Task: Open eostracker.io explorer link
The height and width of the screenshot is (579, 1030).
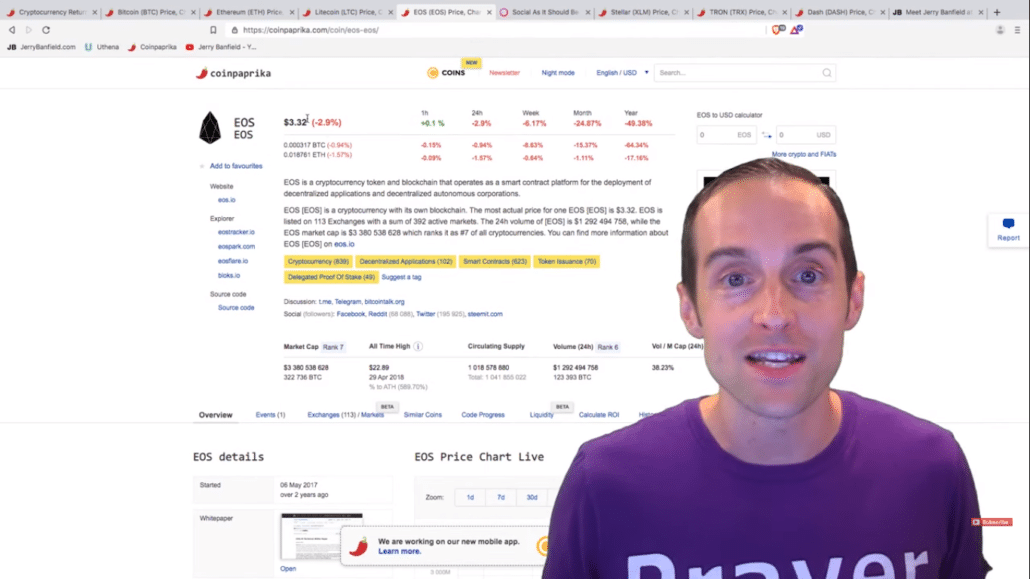Action: tap(236, 232)
